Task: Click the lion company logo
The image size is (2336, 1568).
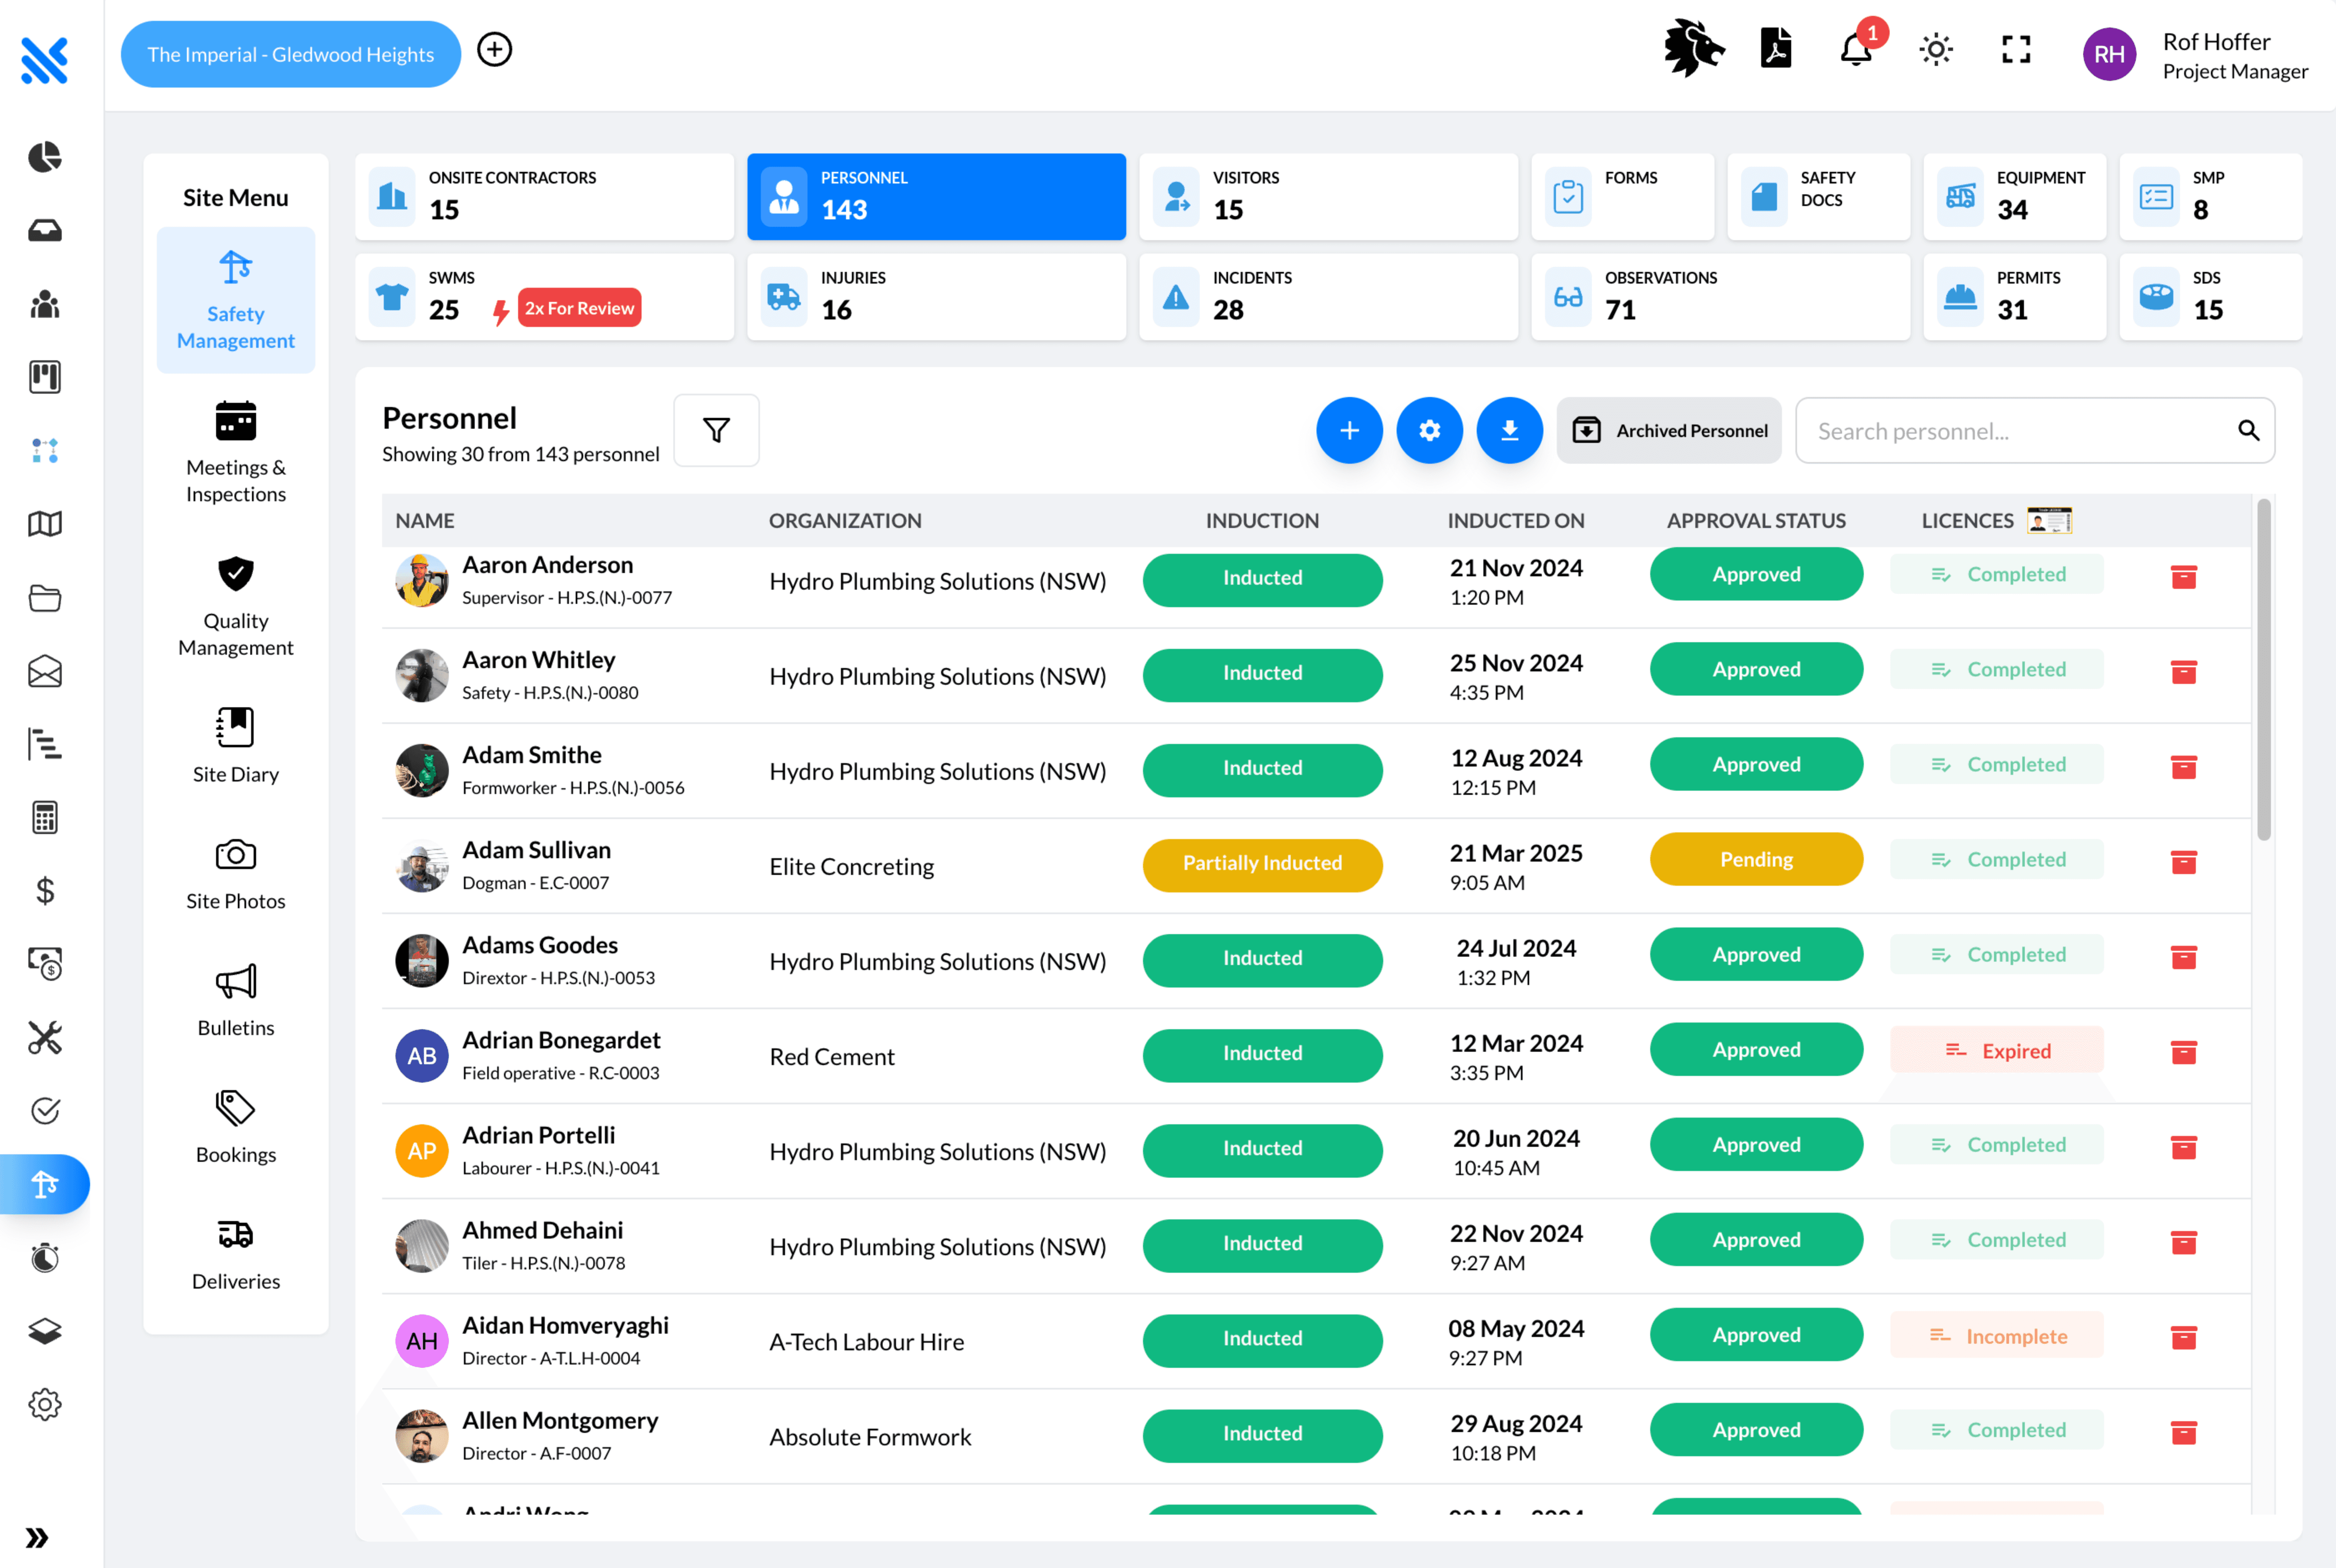Action: point(1694,48)
